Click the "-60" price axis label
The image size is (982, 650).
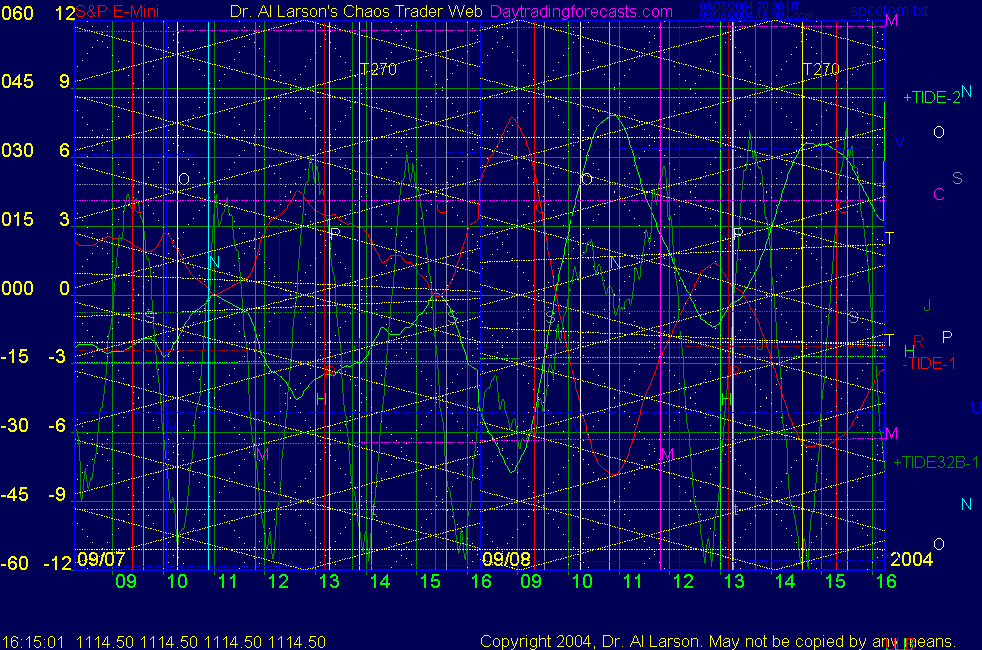tap(16, 564)
